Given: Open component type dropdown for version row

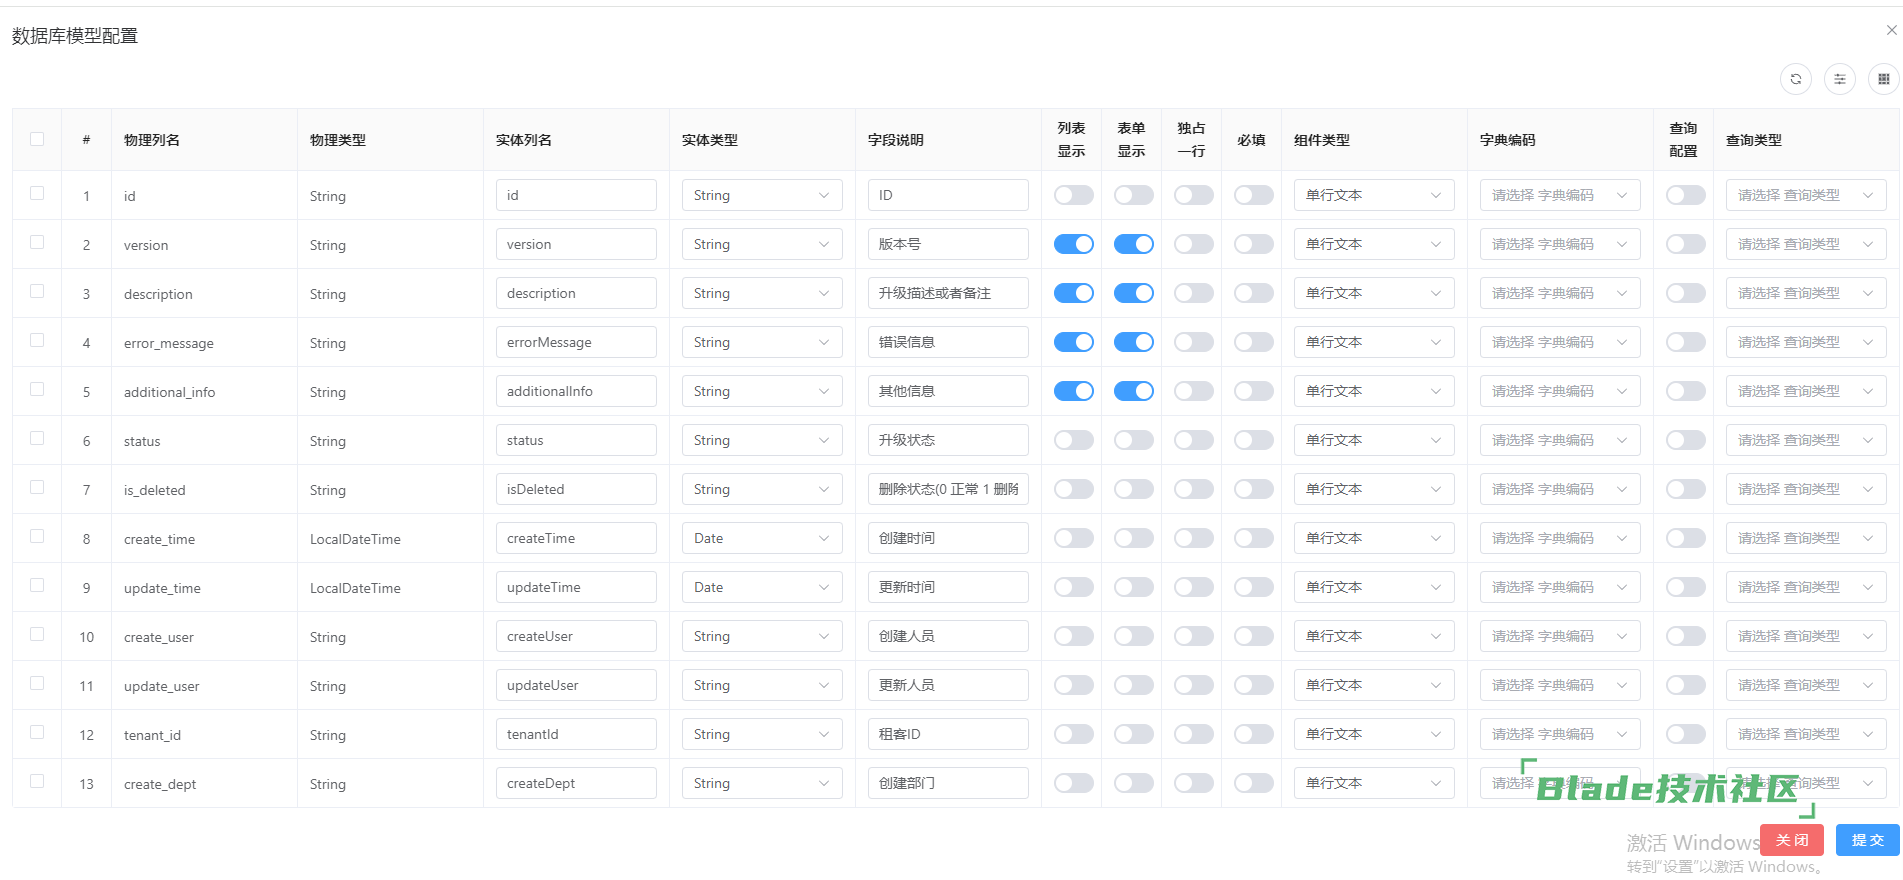Looking at the screenshot, I should click(x=1374, y=244).
